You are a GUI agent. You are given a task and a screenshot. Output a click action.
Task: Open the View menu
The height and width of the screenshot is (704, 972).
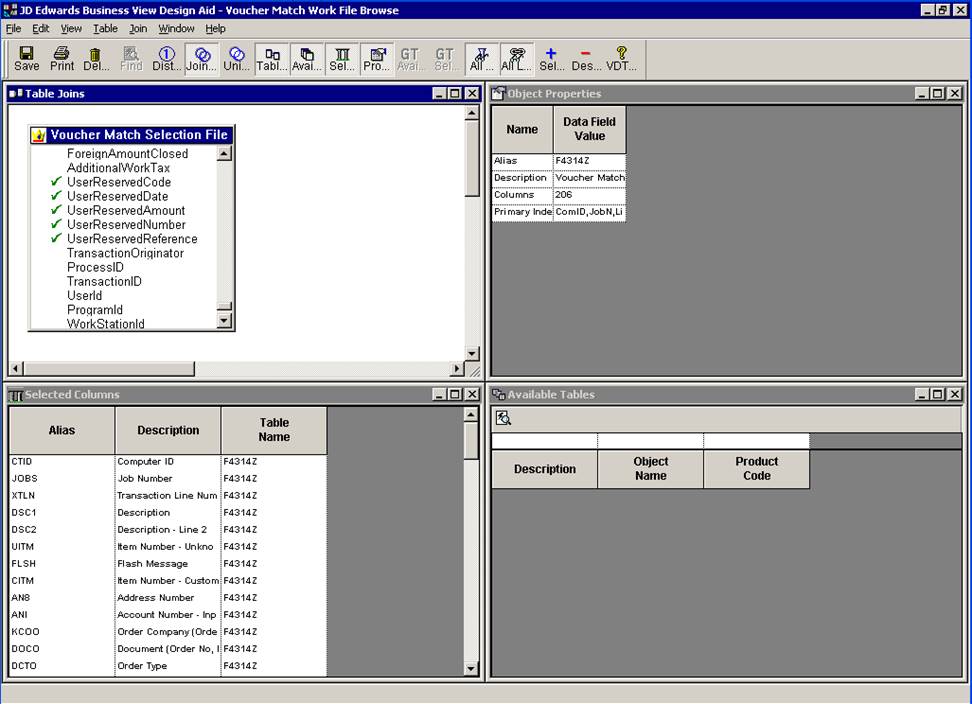tap(71, 29)
